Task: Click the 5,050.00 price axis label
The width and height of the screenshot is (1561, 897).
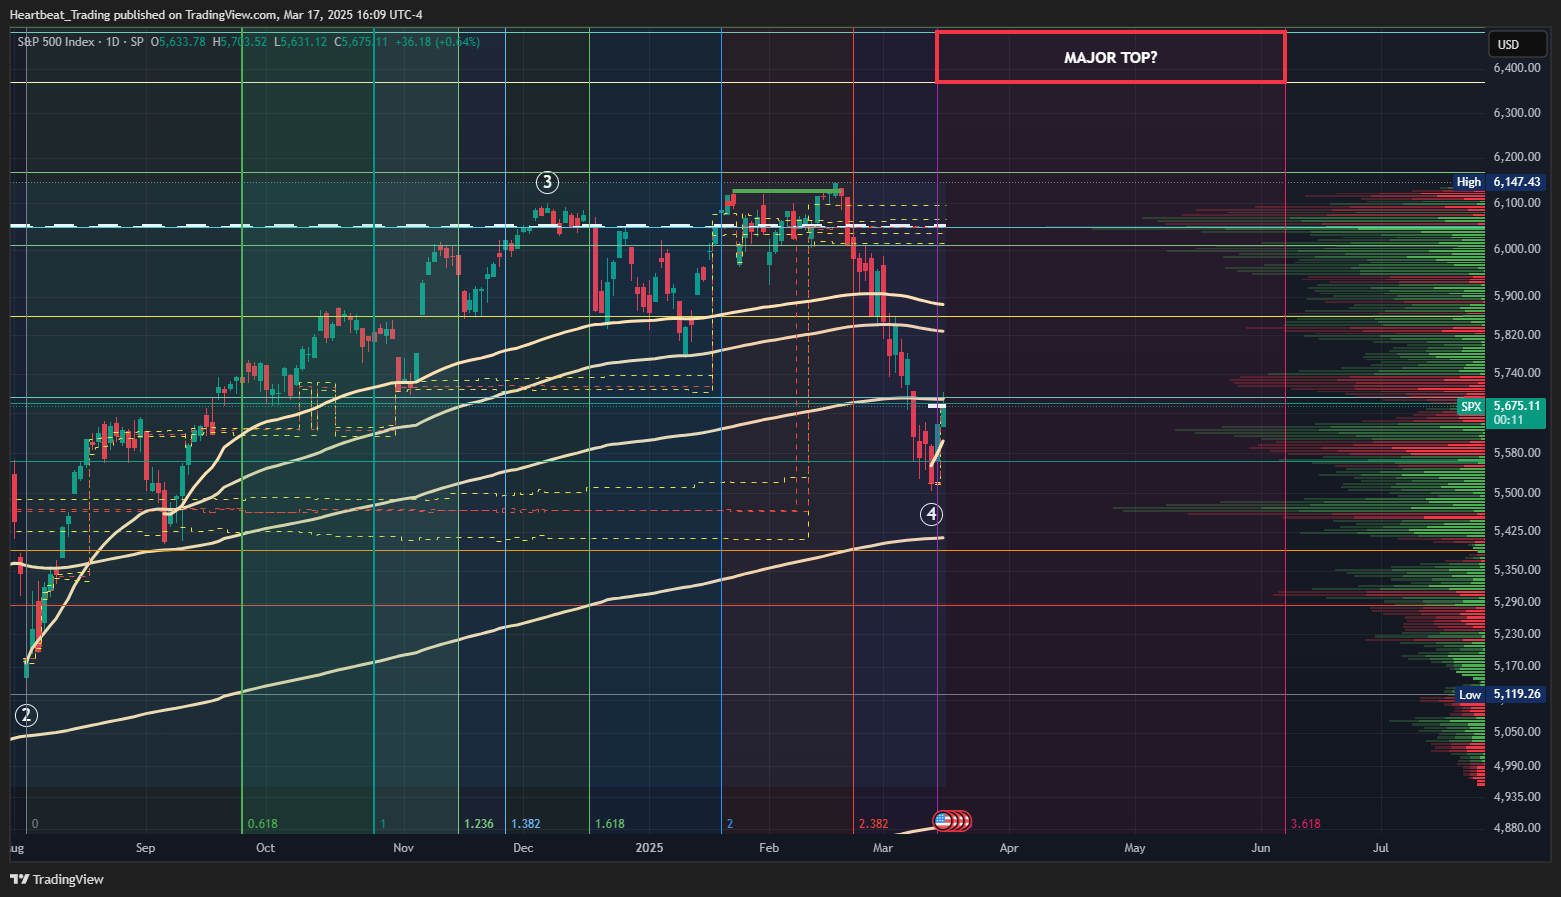Action: click(1517, 732)
